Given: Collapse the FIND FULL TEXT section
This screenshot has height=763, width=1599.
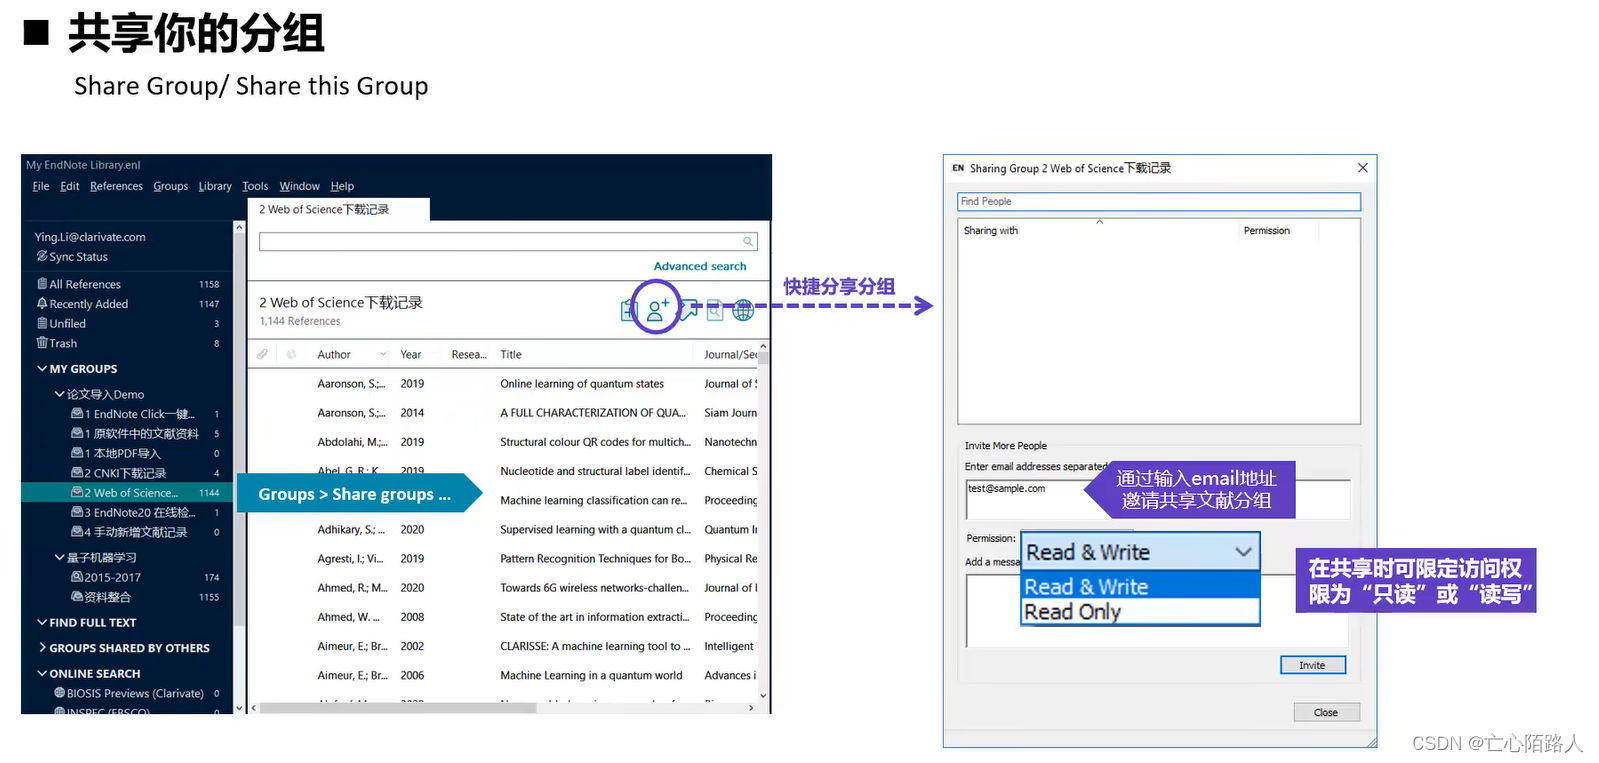Looking at the screenshot, I should (42, 622).
